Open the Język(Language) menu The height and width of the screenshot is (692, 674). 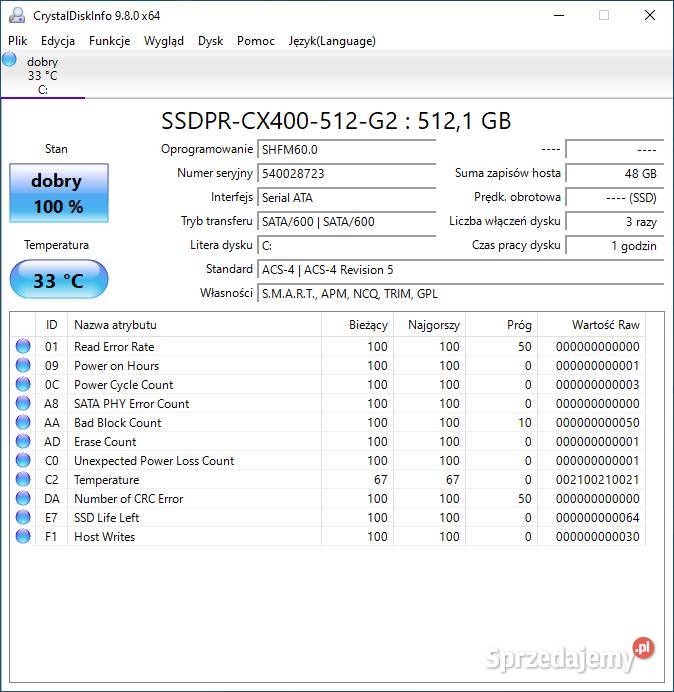[x=332, y=41]
